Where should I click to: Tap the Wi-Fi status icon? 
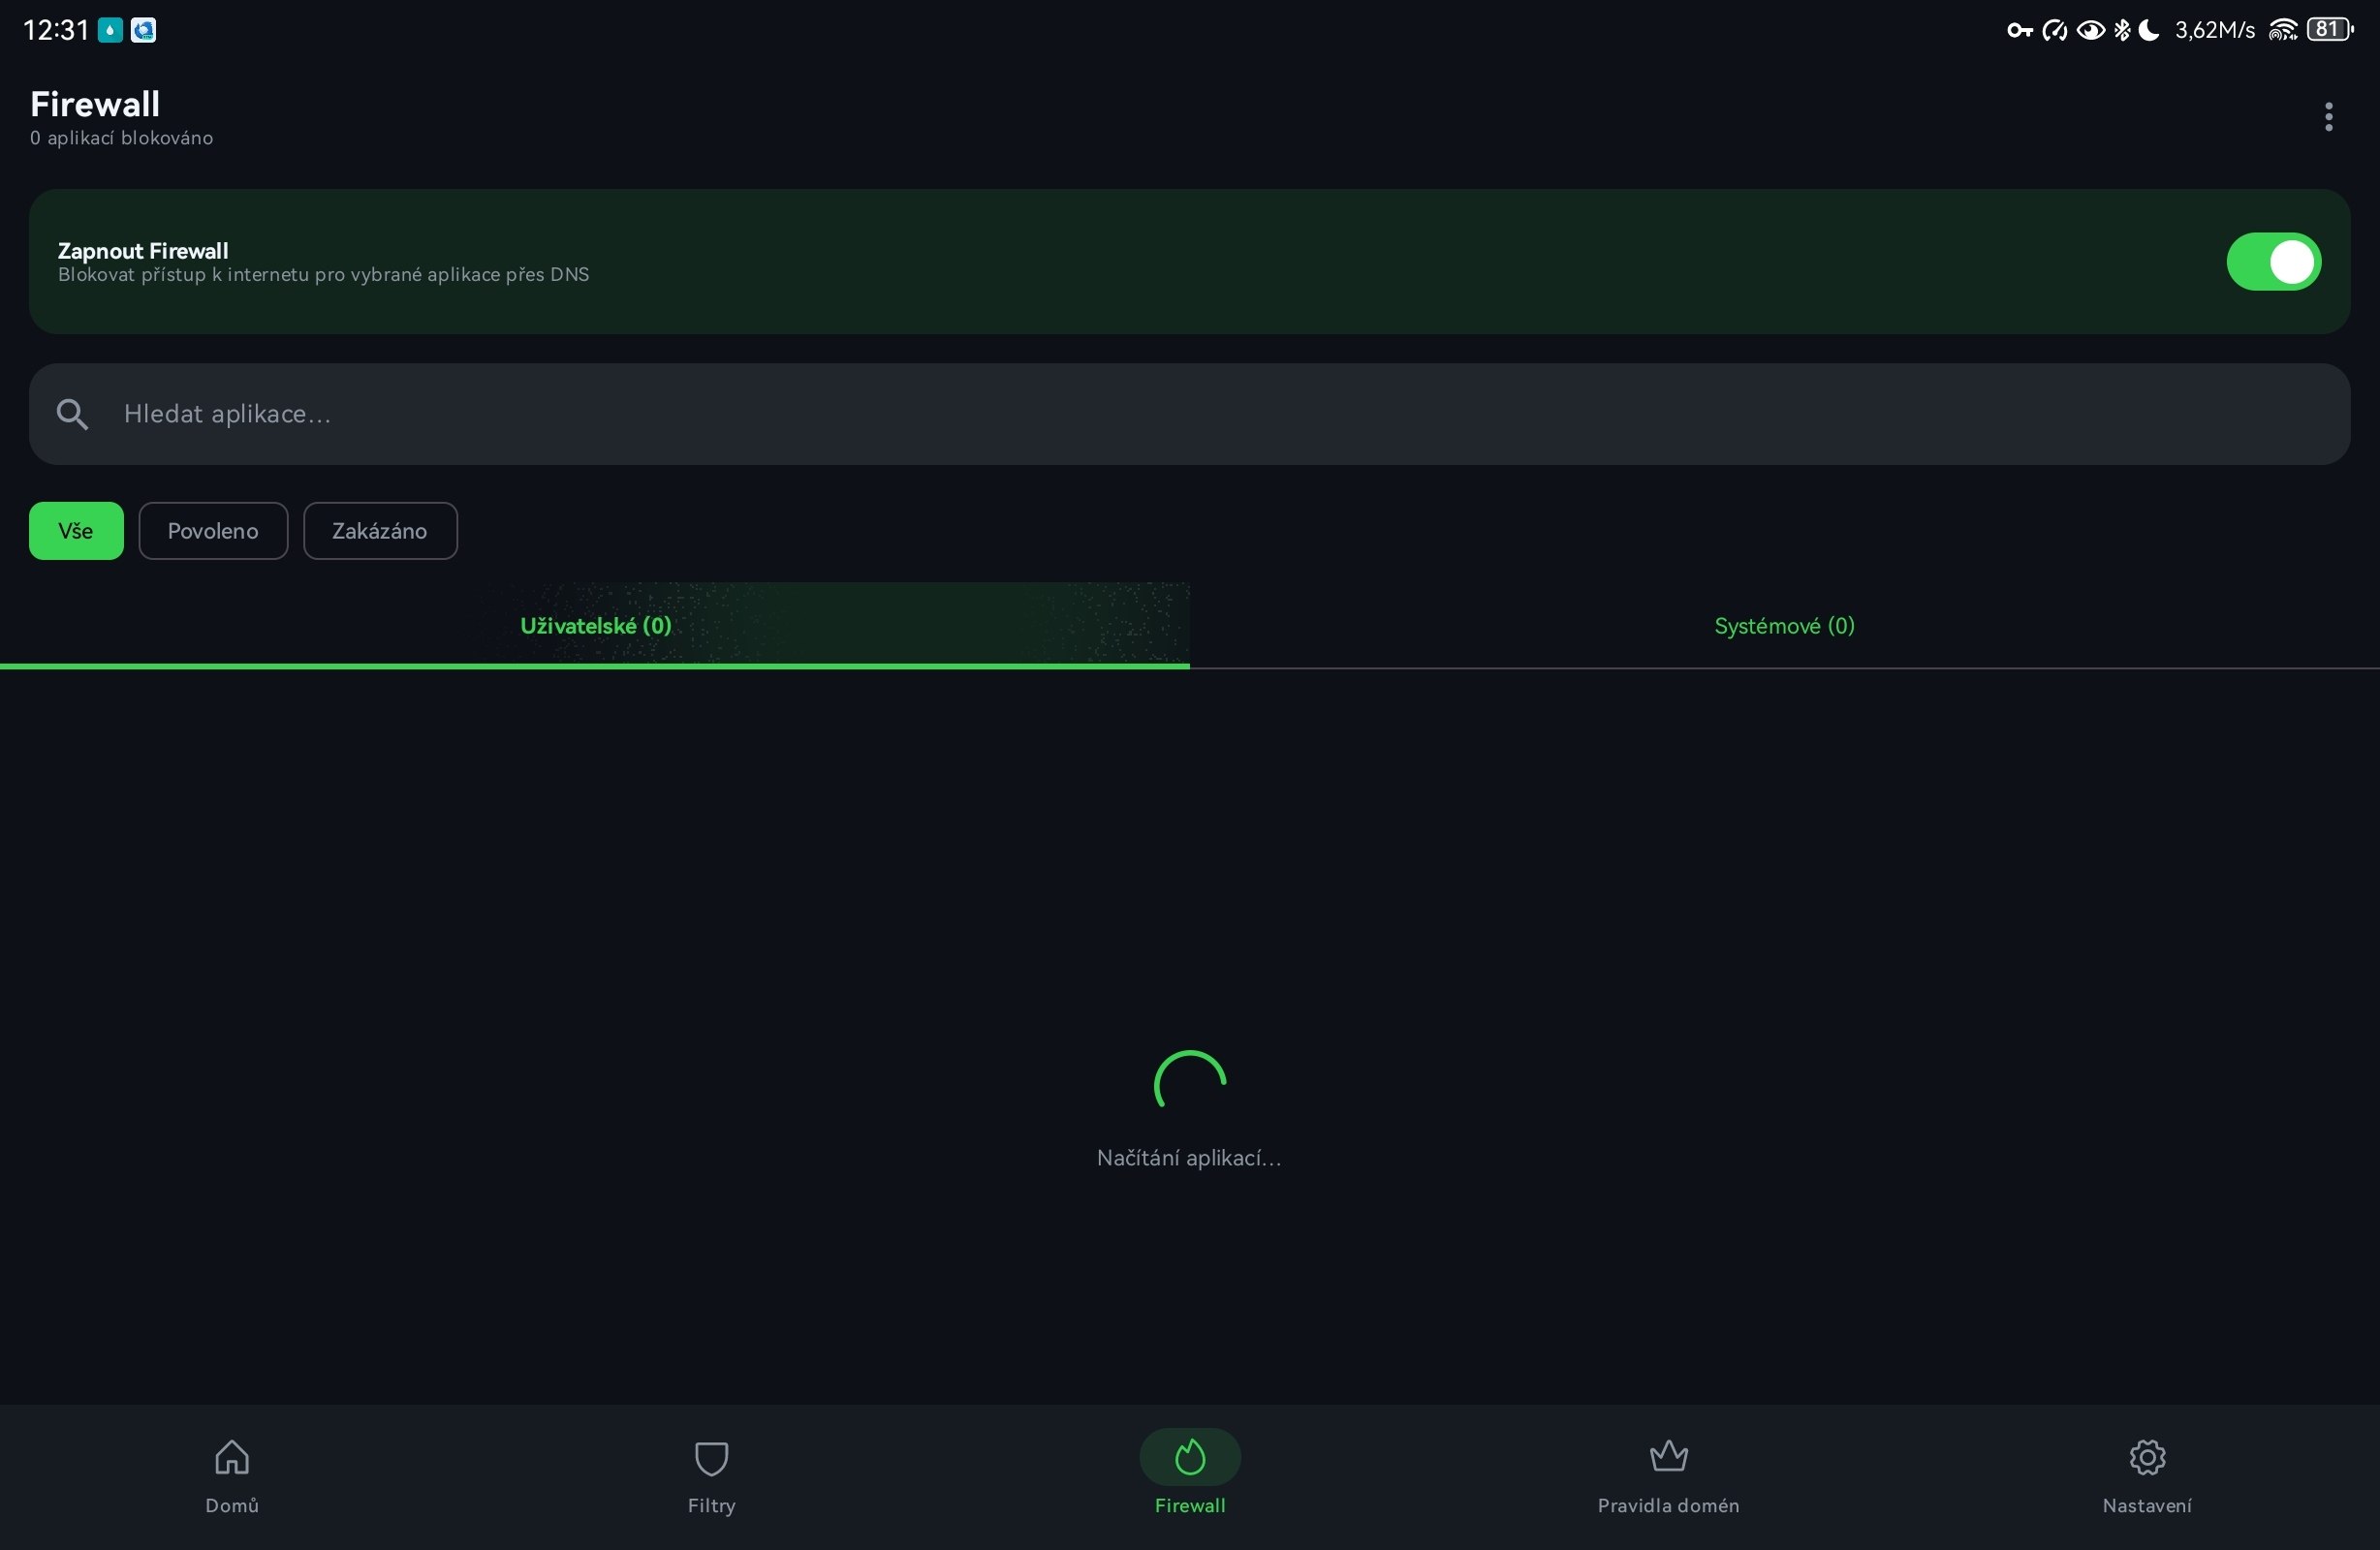pyautogui.click(x=2283, y=30)
